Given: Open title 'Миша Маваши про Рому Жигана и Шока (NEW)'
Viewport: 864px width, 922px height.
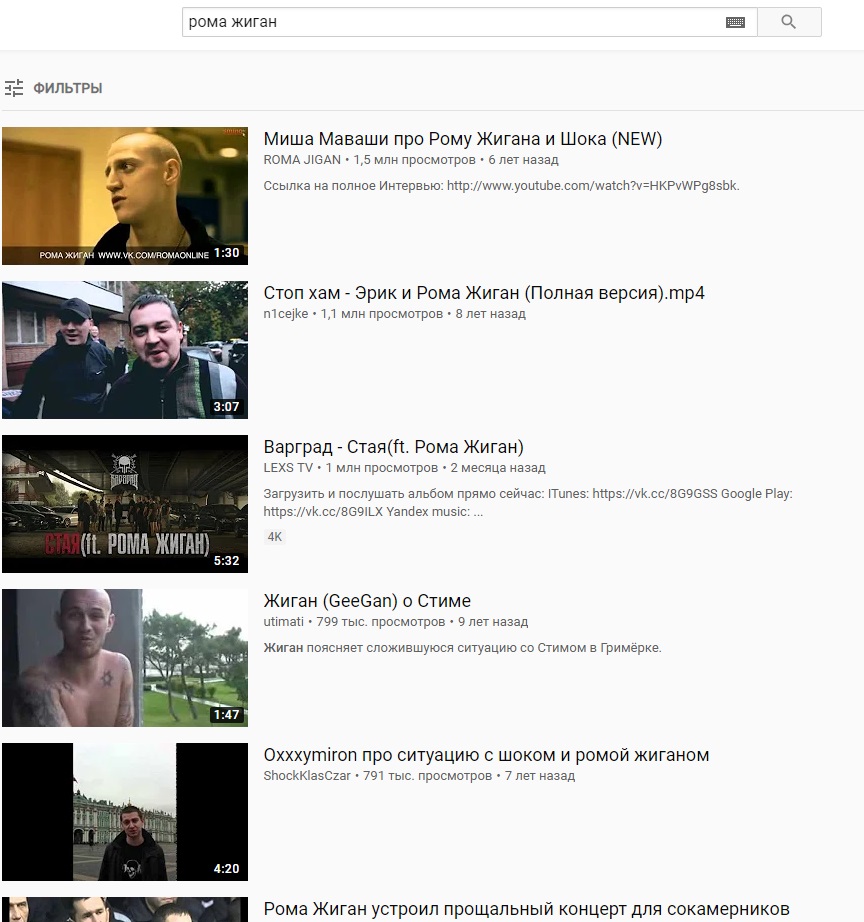Looking at the screenshot, I should [x=463, y=139].
